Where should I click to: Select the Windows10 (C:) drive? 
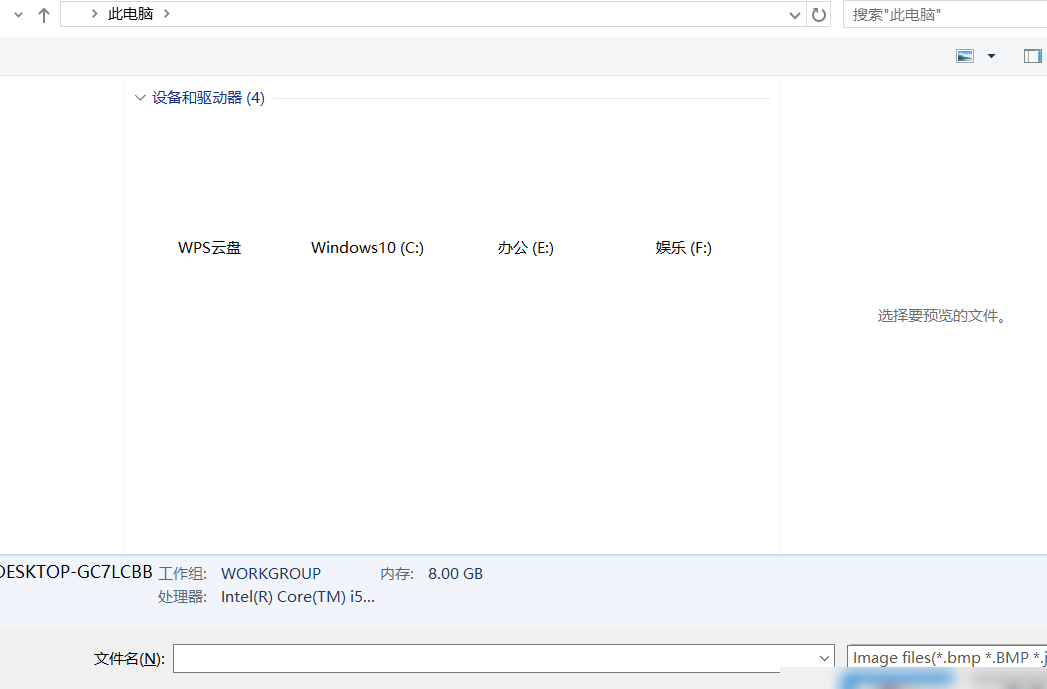tap(367, 248)
